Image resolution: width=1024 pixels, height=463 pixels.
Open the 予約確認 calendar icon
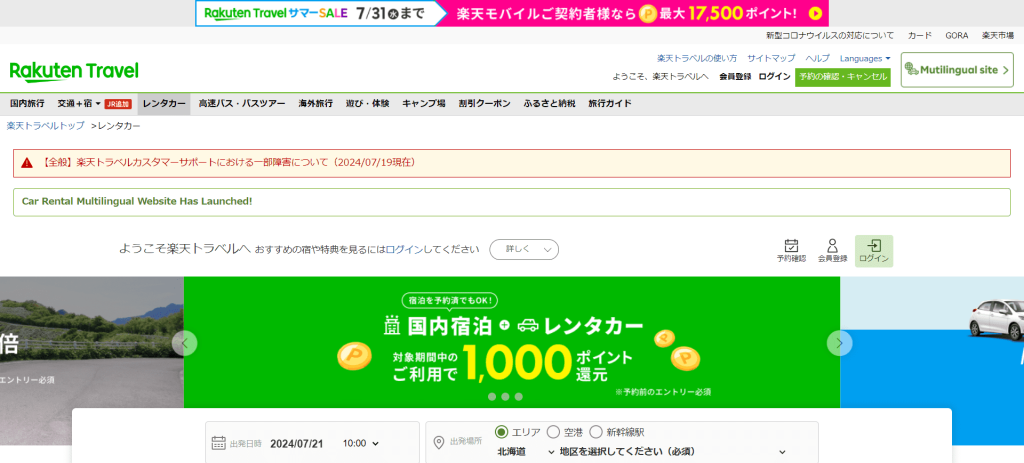[791, 251]
